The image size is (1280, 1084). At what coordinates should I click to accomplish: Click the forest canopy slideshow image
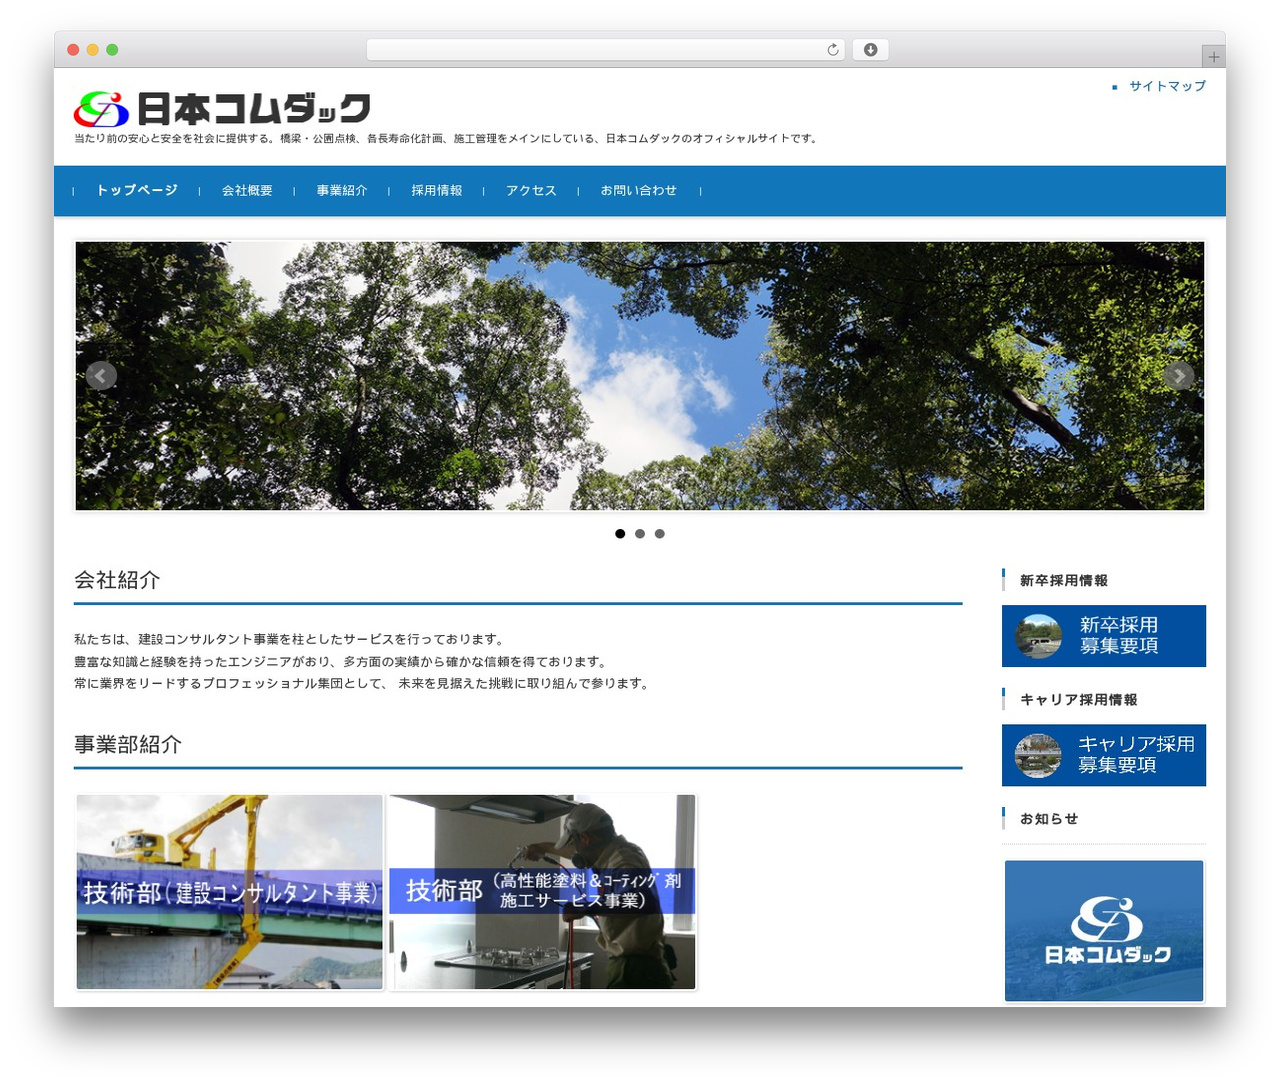tap(640, 376)
